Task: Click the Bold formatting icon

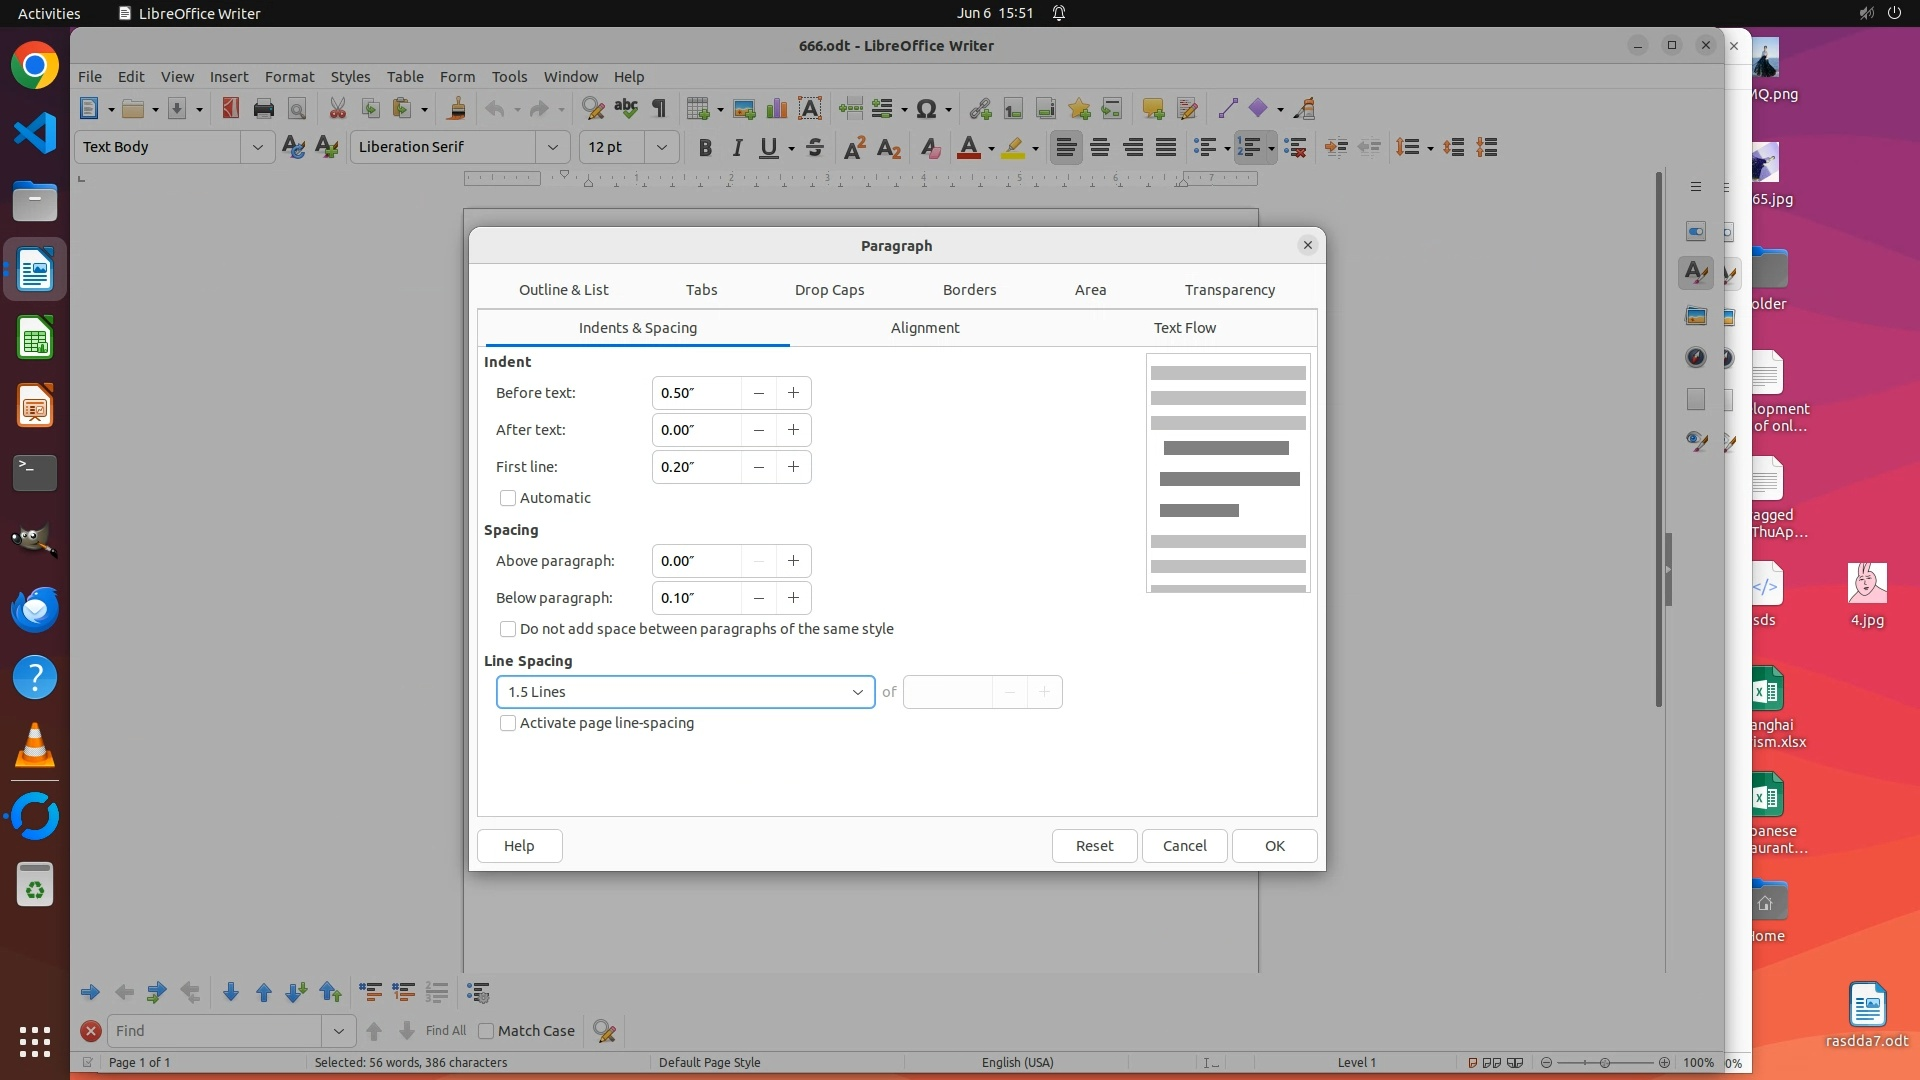Action: pos(705,148)
